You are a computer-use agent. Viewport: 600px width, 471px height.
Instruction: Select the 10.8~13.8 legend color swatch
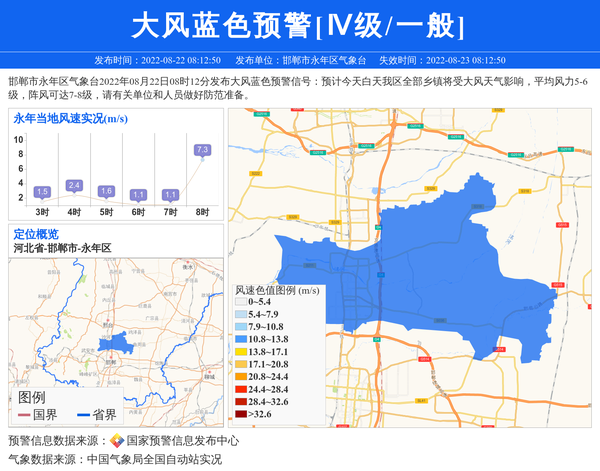241,340
